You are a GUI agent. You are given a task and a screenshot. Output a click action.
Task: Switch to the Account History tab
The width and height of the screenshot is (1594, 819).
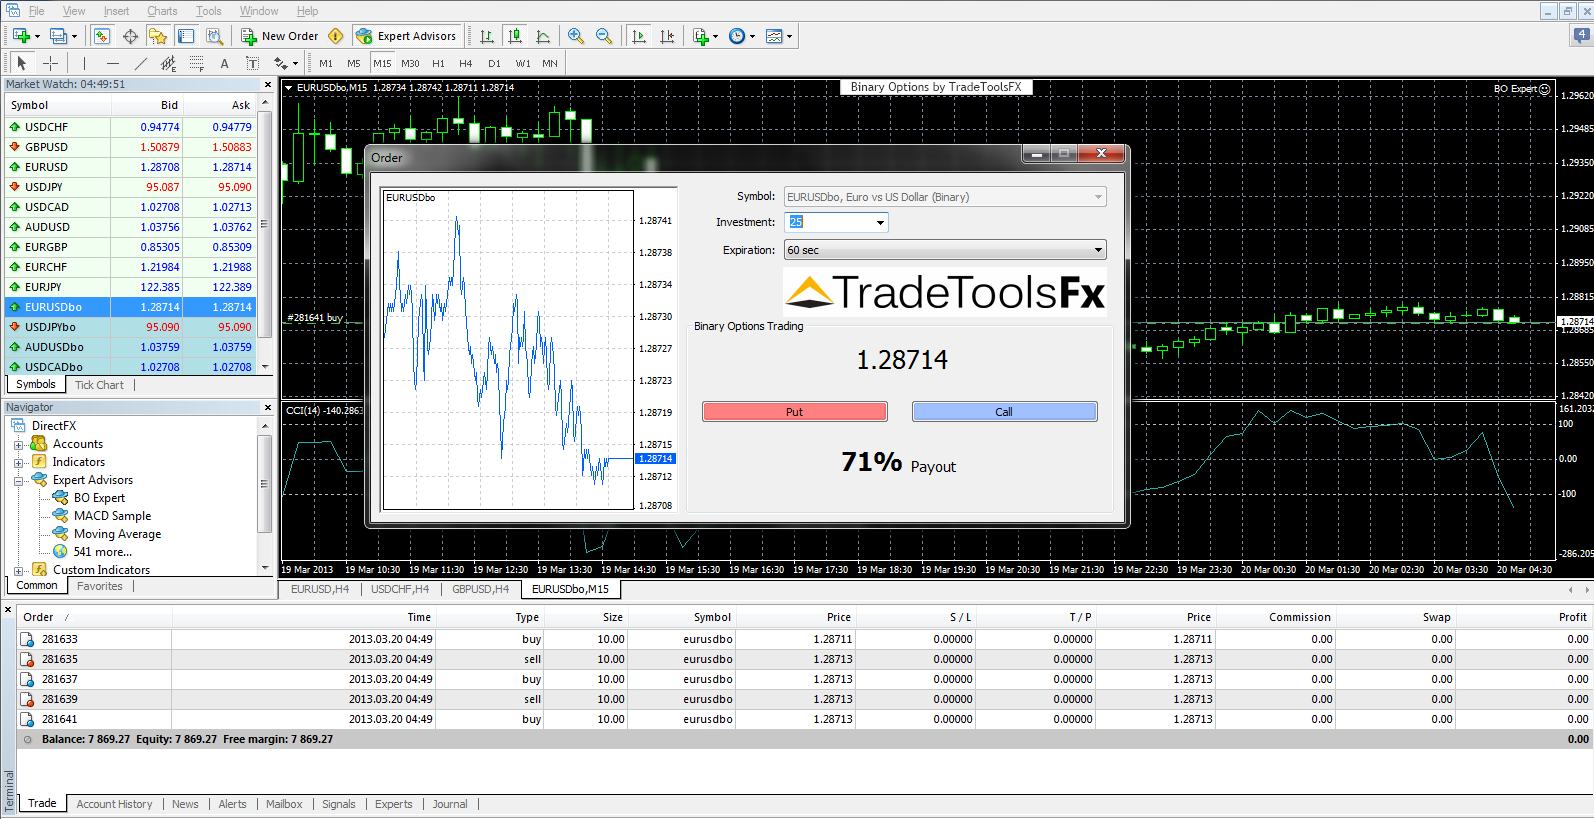click(114, 804)
